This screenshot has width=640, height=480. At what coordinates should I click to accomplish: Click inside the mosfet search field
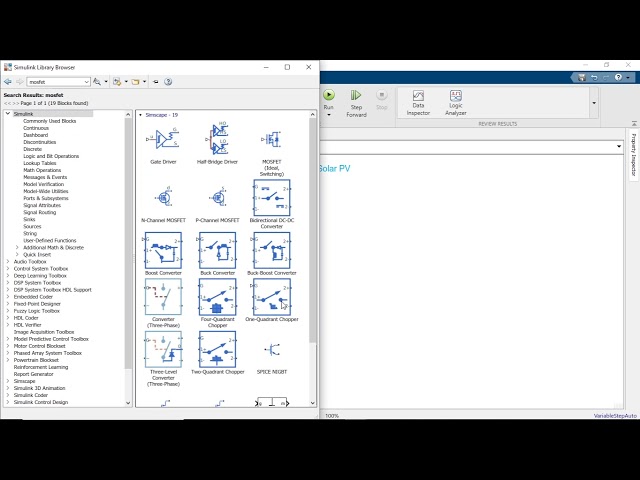coord(55,82)
